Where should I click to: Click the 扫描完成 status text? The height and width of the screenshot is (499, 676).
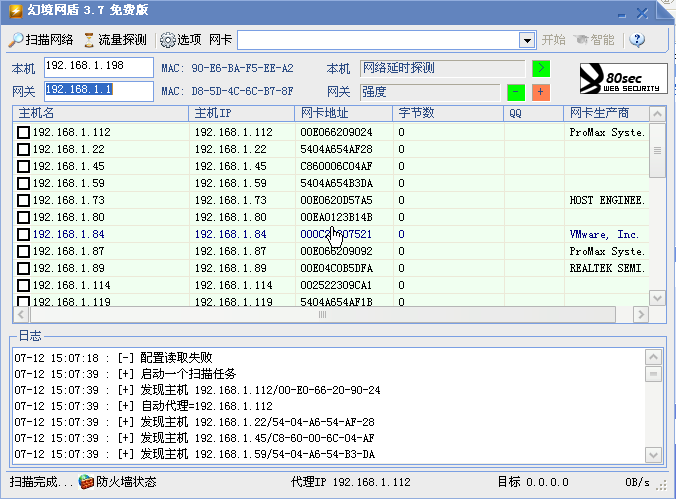(41, 482)
